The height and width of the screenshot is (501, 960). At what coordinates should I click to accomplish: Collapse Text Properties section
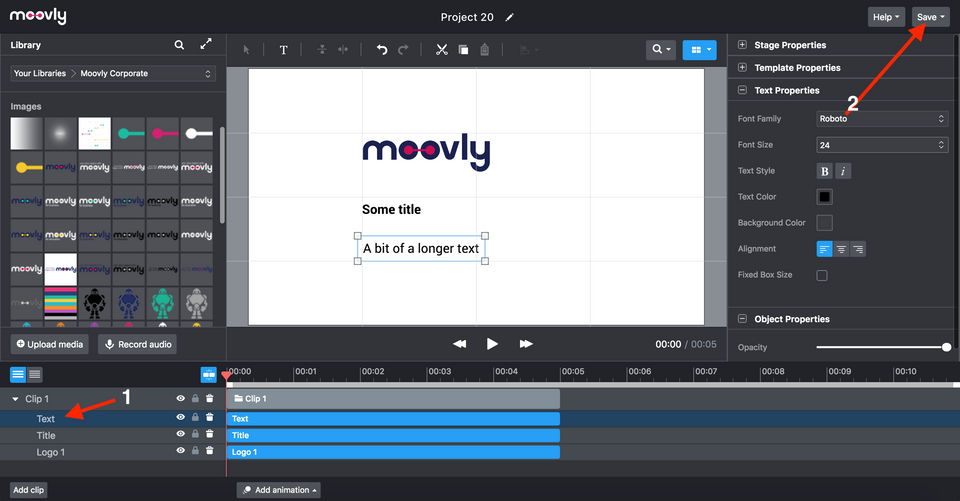742,90
